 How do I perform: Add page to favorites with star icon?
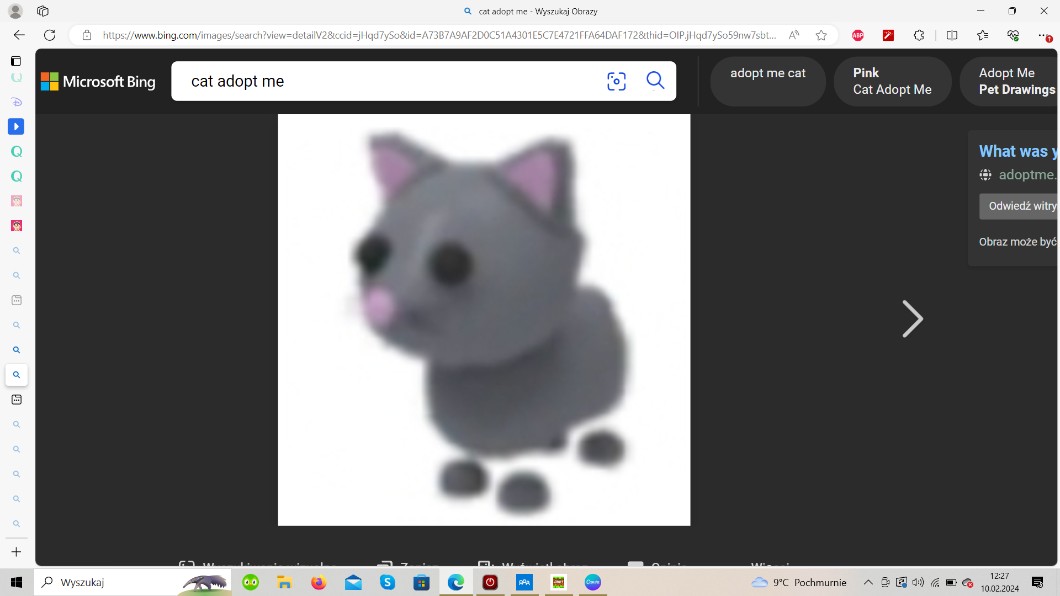pos(821,35)
